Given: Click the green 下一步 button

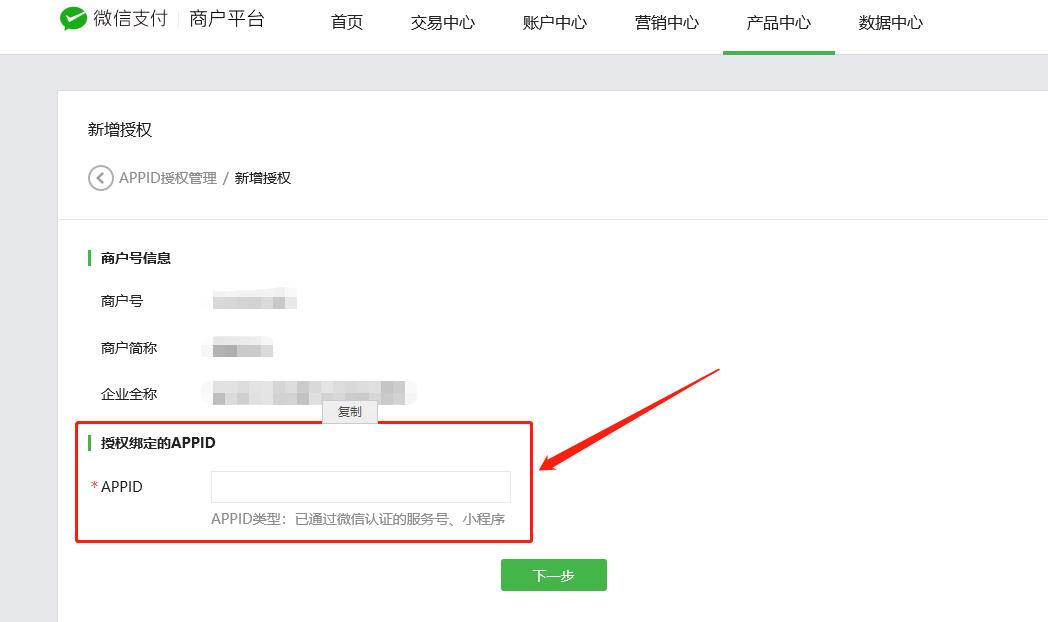Looking at the screenshot, I should (x=554, y=575).
